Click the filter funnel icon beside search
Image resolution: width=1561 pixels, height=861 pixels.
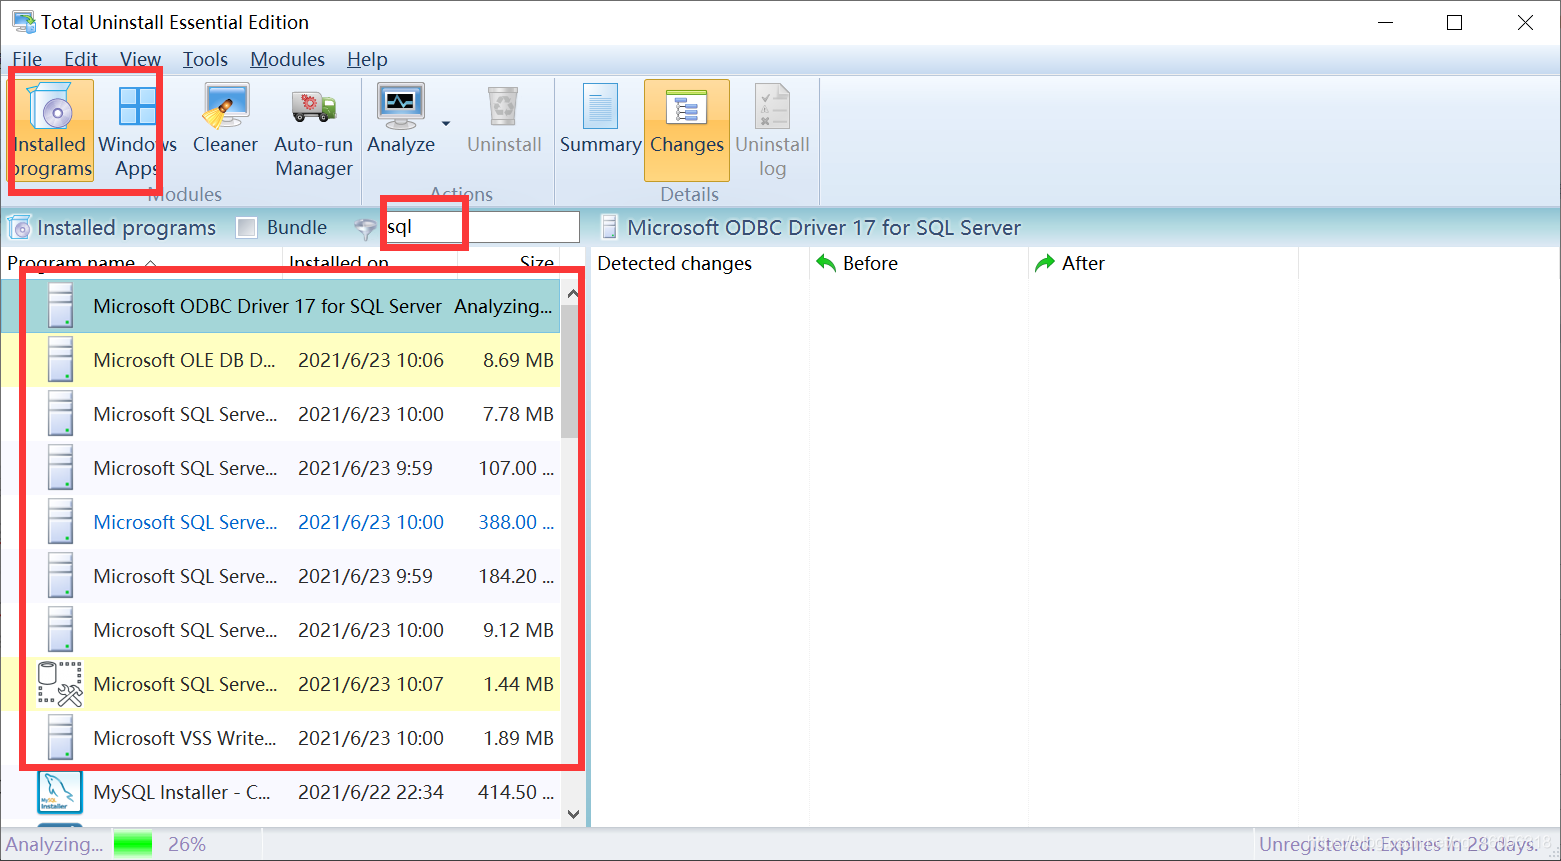click(366, 229)
